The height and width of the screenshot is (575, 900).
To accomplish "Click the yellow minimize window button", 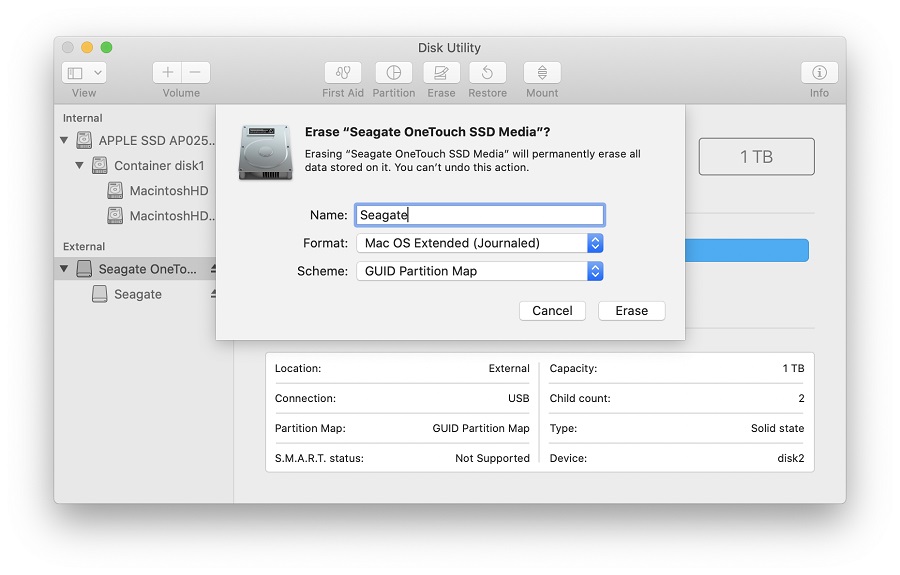I will tap(87, 47).
